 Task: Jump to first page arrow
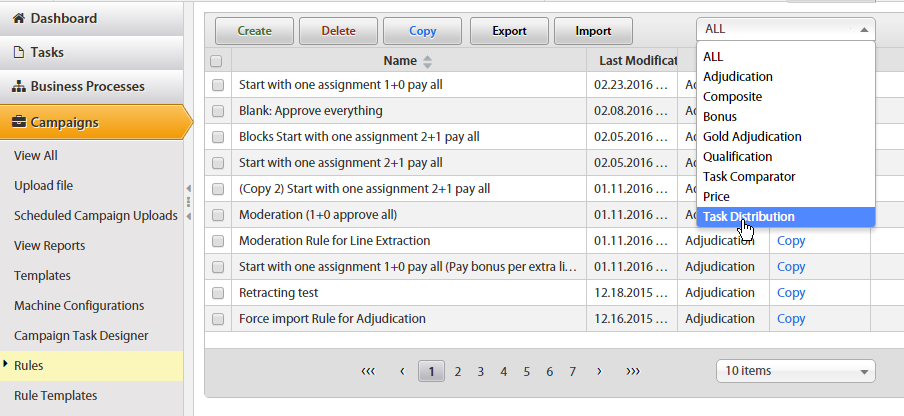[x=368, y=372]
